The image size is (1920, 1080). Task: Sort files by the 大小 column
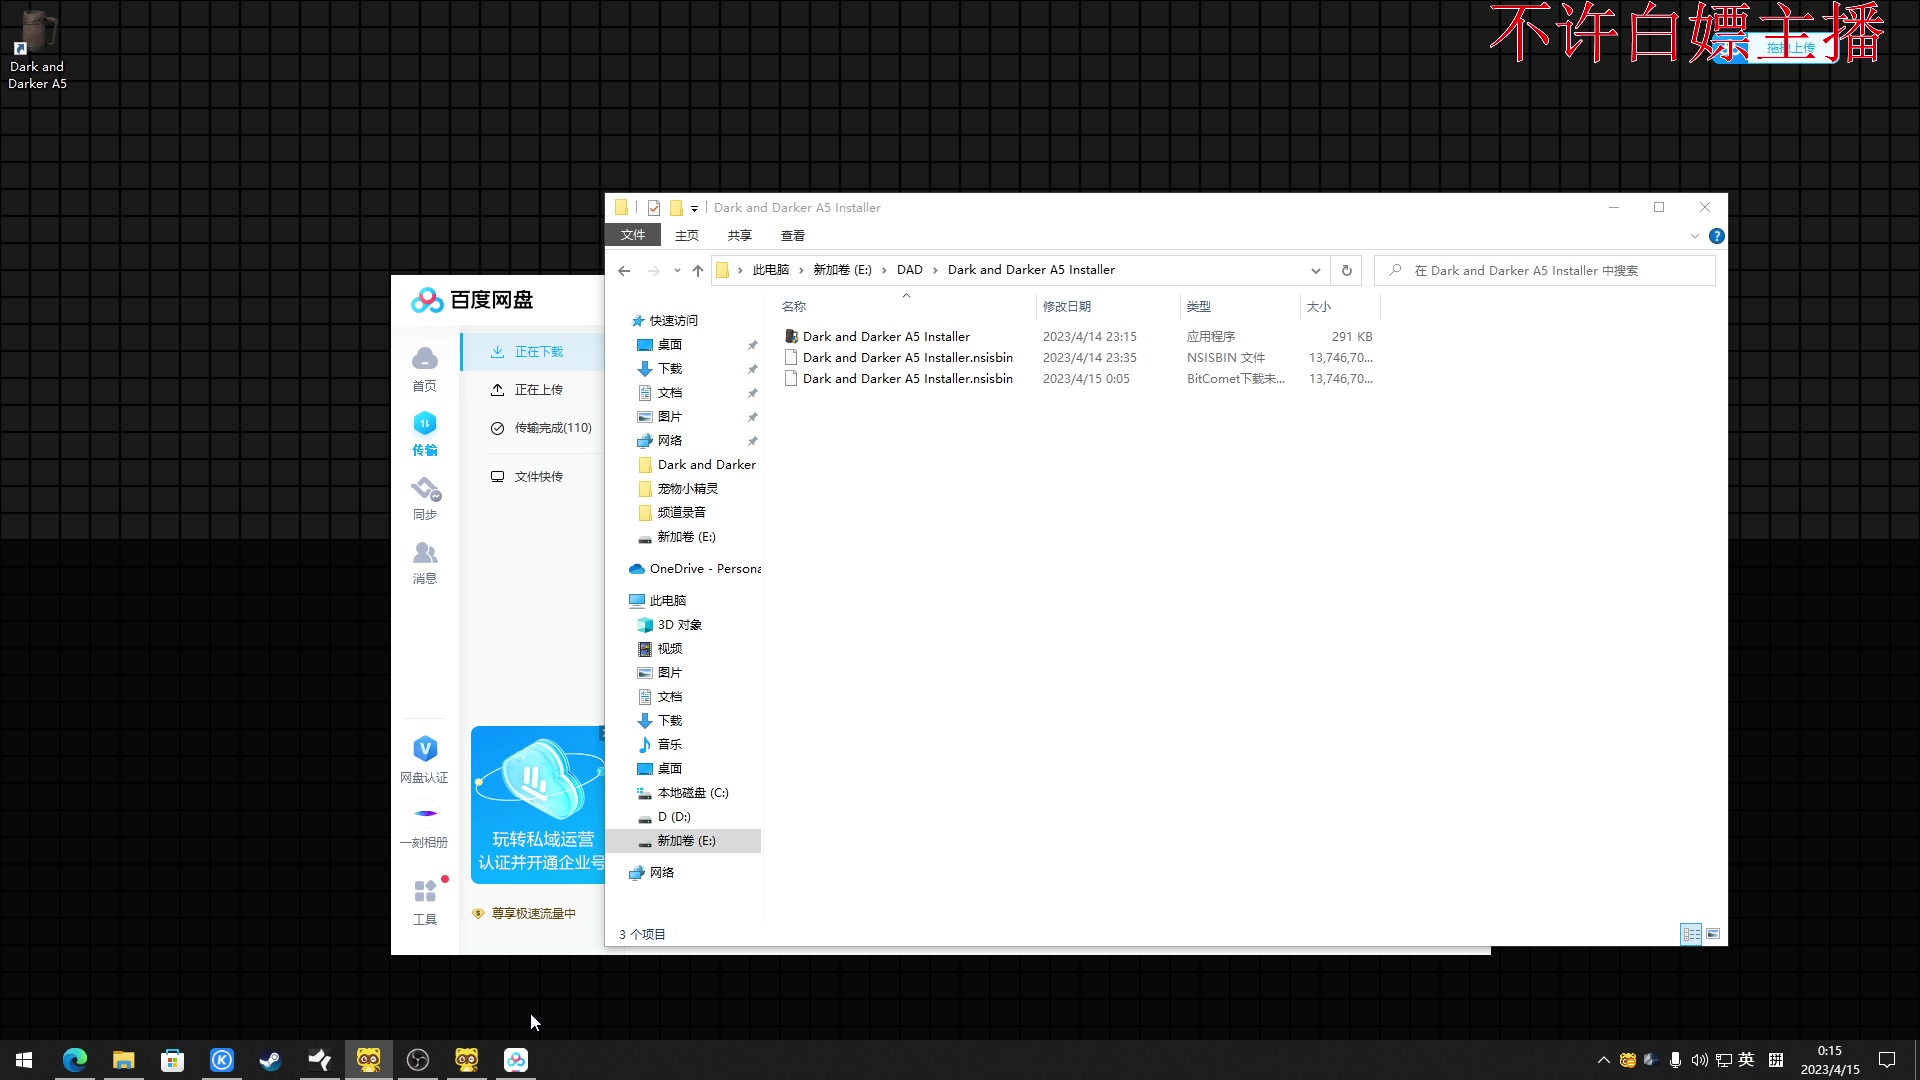[x=1340, y=307]
